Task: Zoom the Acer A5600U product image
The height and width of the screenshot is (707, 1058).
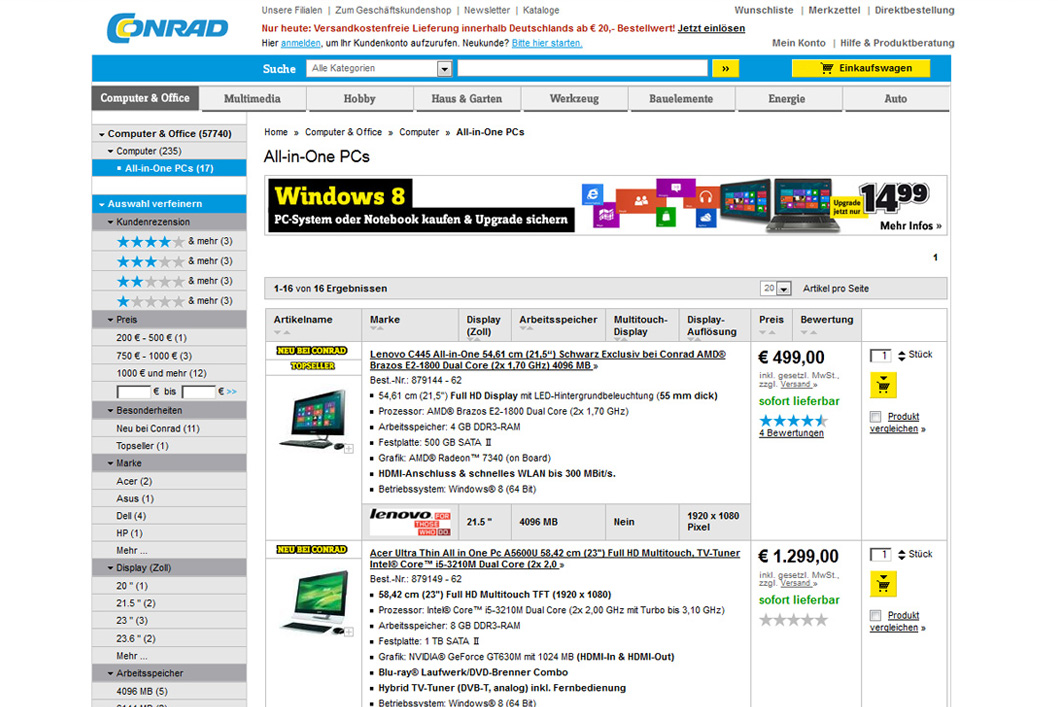Action: tap(349, 632)
